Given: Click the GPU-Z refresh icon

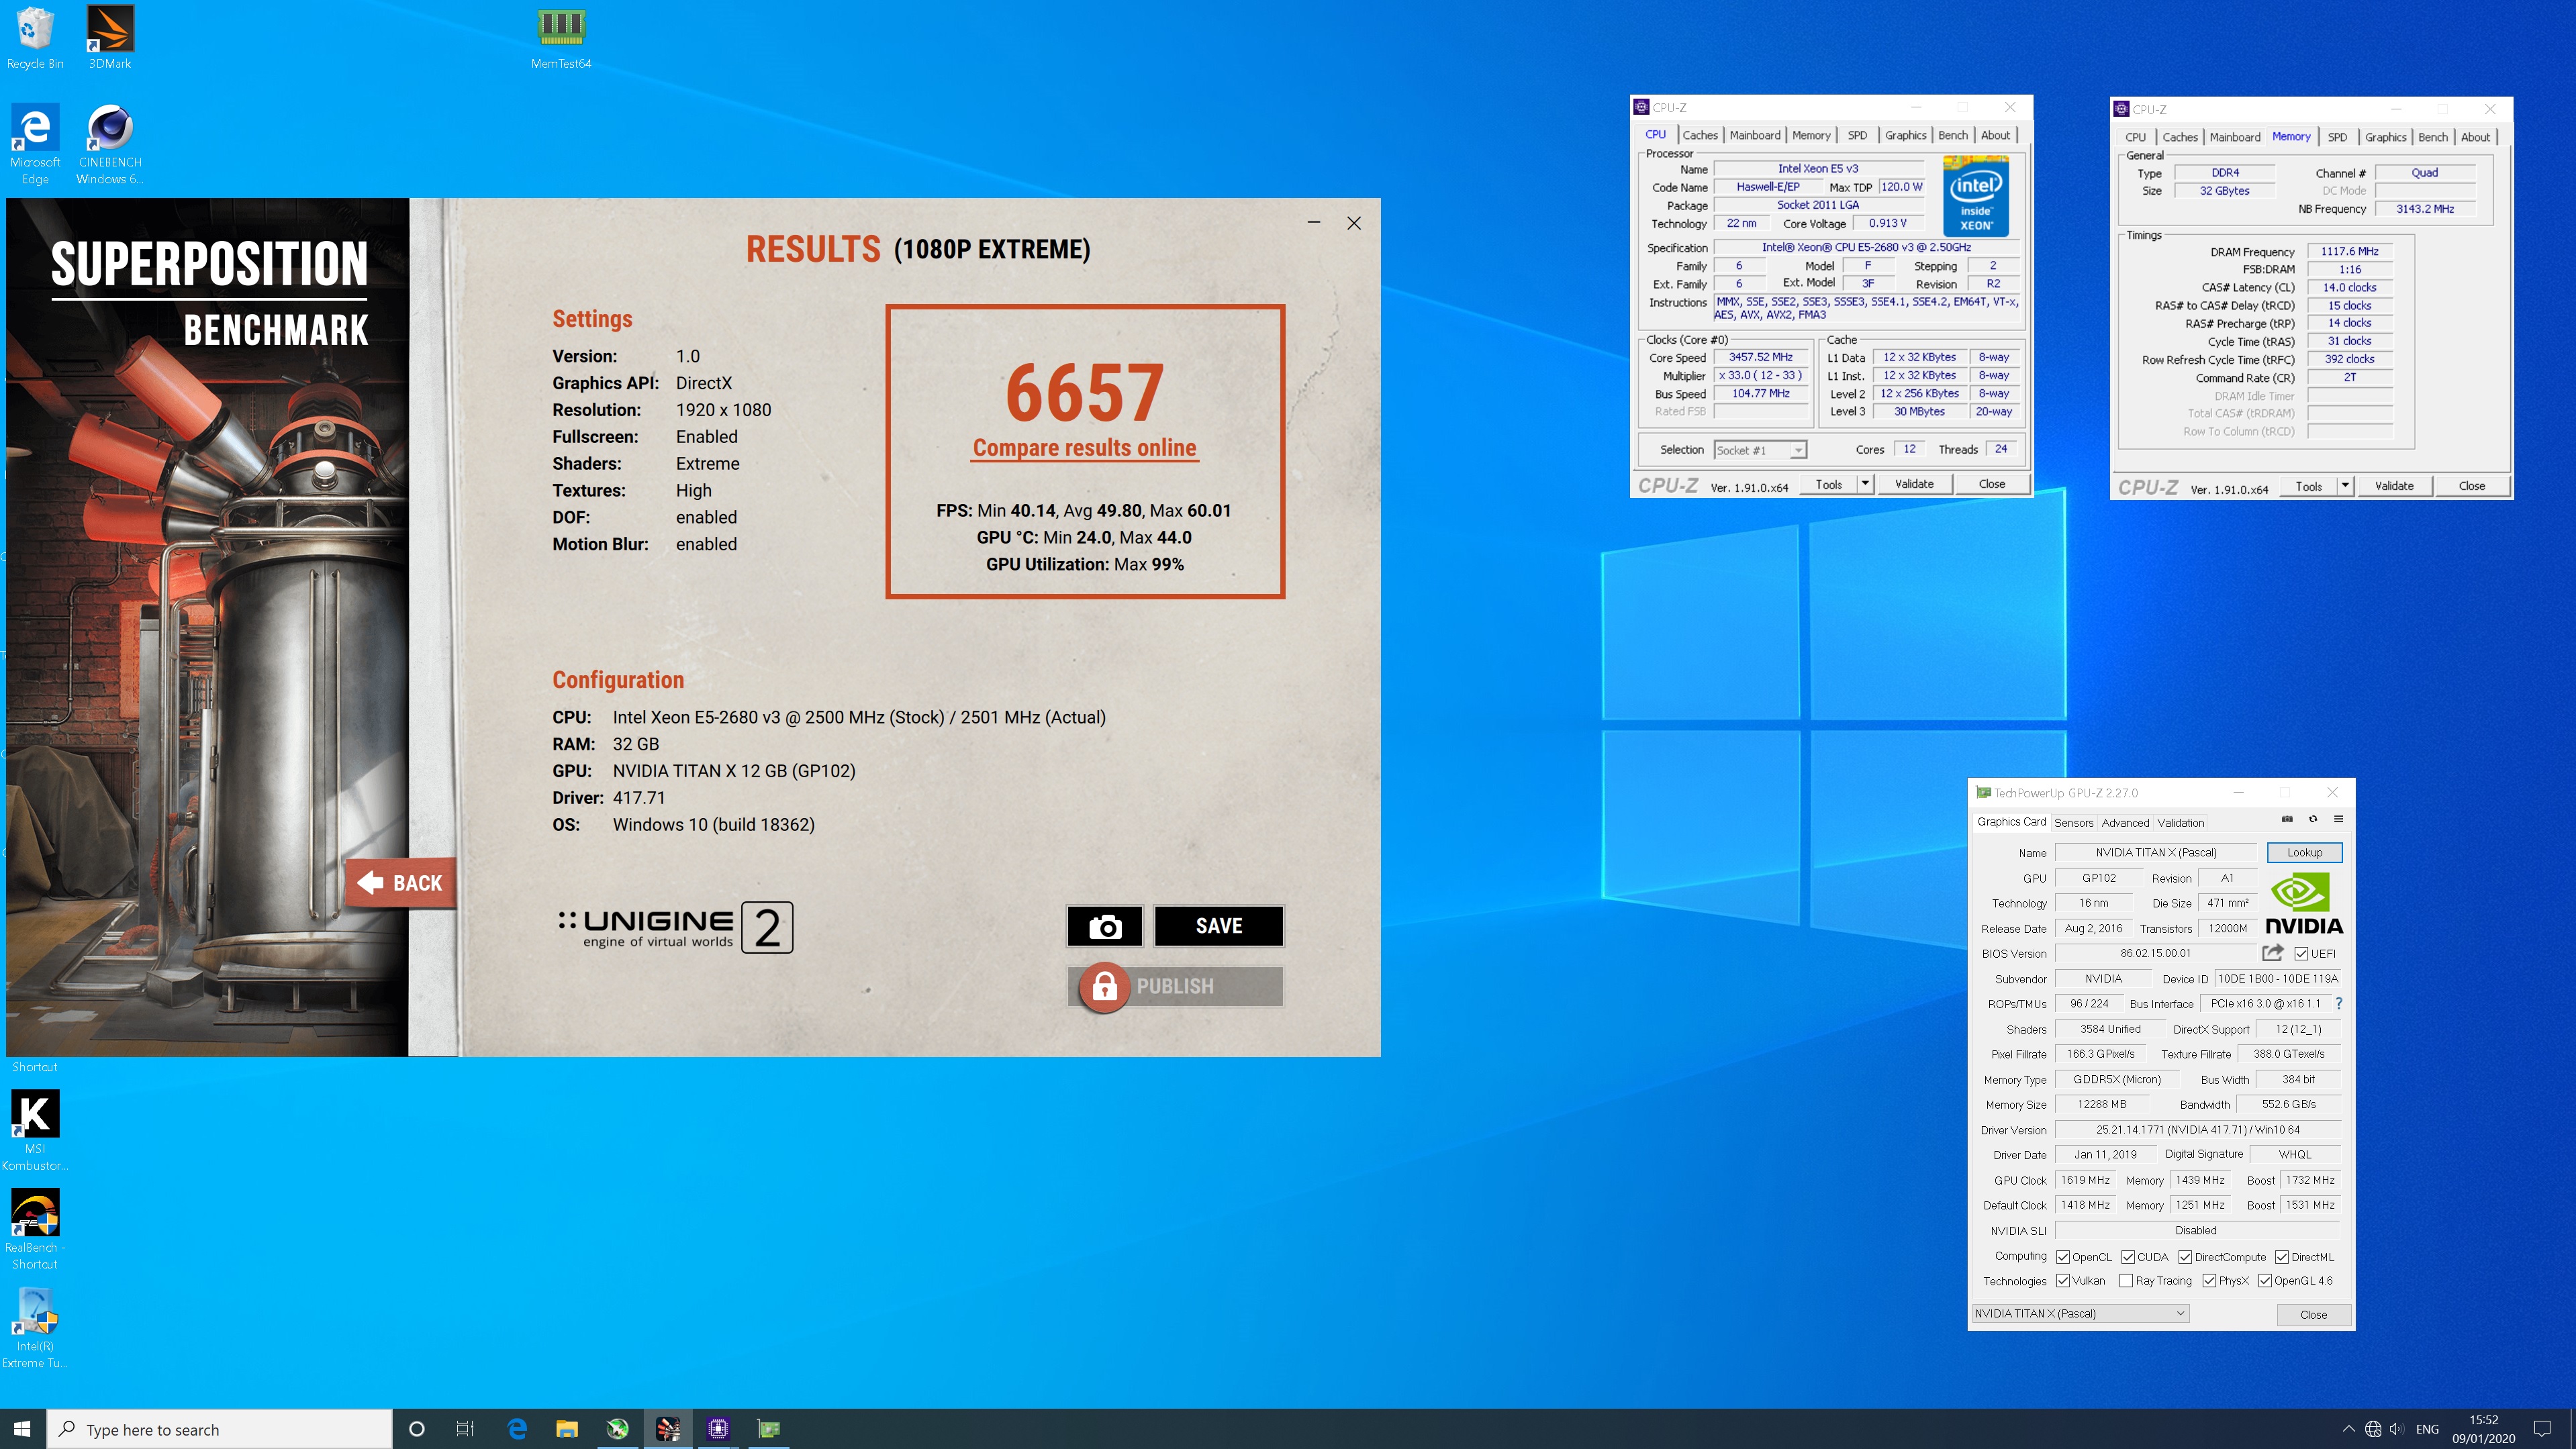Looking at the screenshot, I should [x=2313, y=819].
